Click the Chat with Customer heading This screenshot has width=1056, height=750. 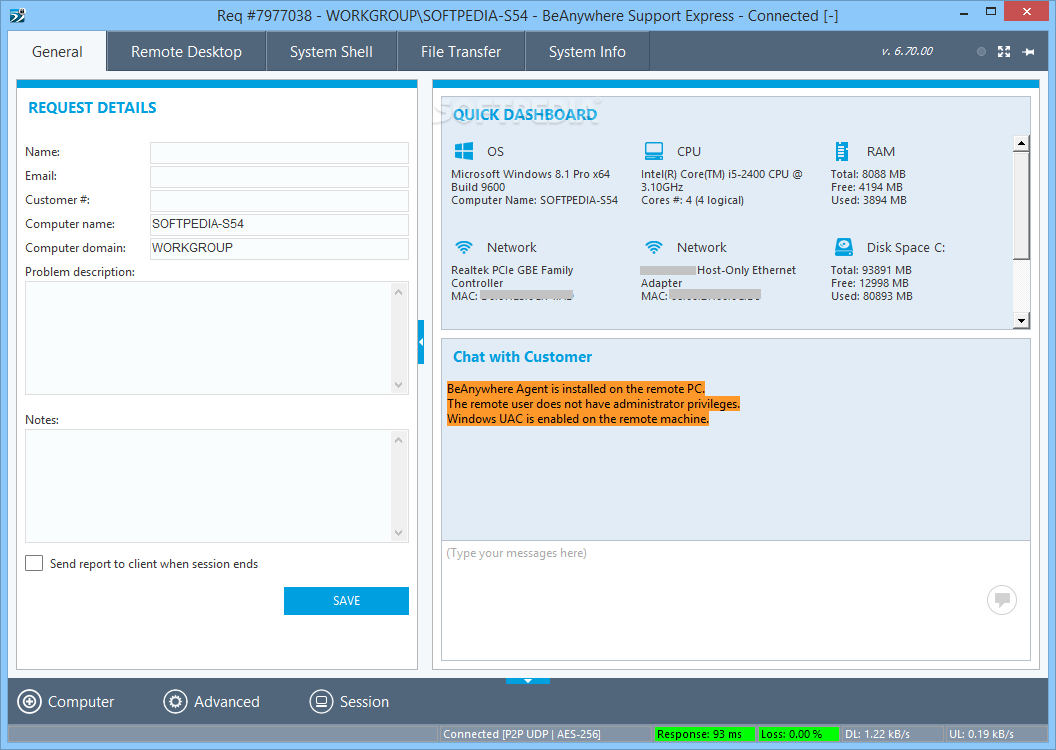coord(523,357)
